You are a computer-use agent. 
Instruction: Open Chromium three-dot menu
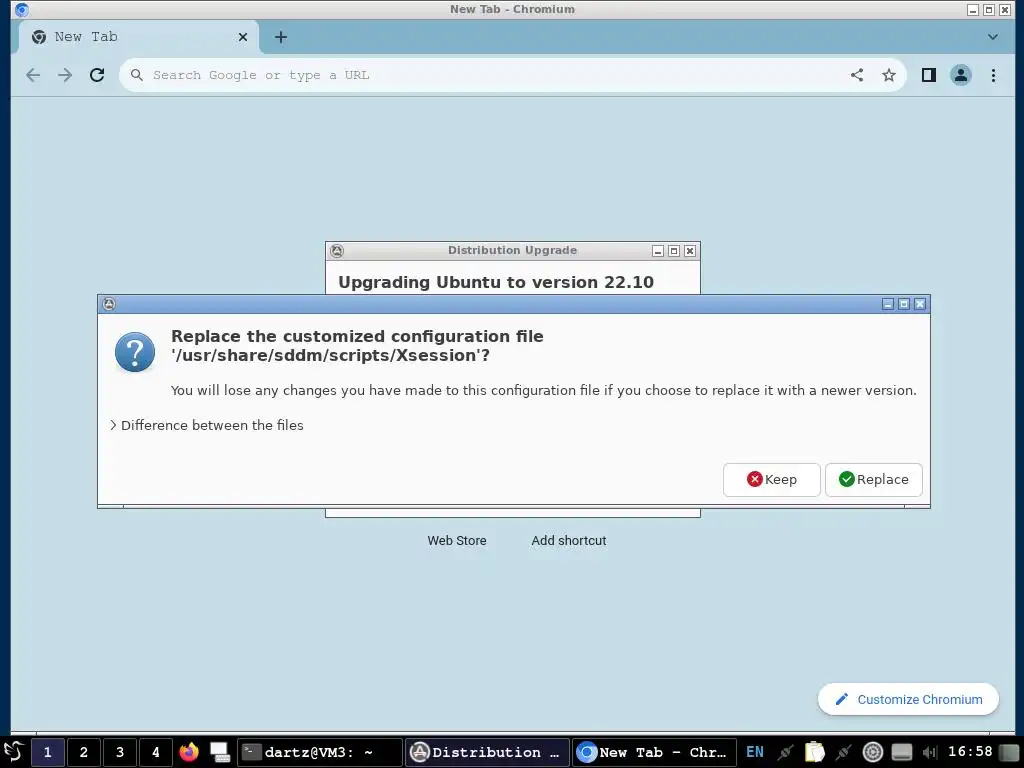tap(993, 75)
